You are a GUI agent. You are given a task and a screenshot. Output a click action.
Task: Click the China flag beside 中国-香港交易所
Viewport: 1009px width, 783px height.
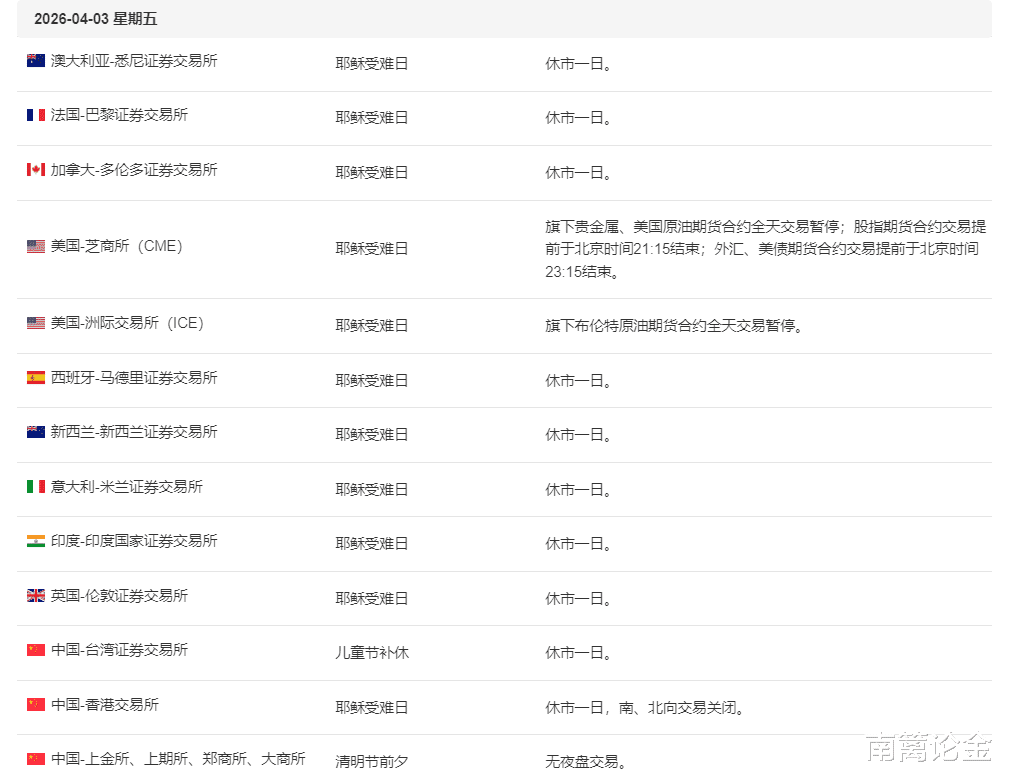tap(35, 705)
